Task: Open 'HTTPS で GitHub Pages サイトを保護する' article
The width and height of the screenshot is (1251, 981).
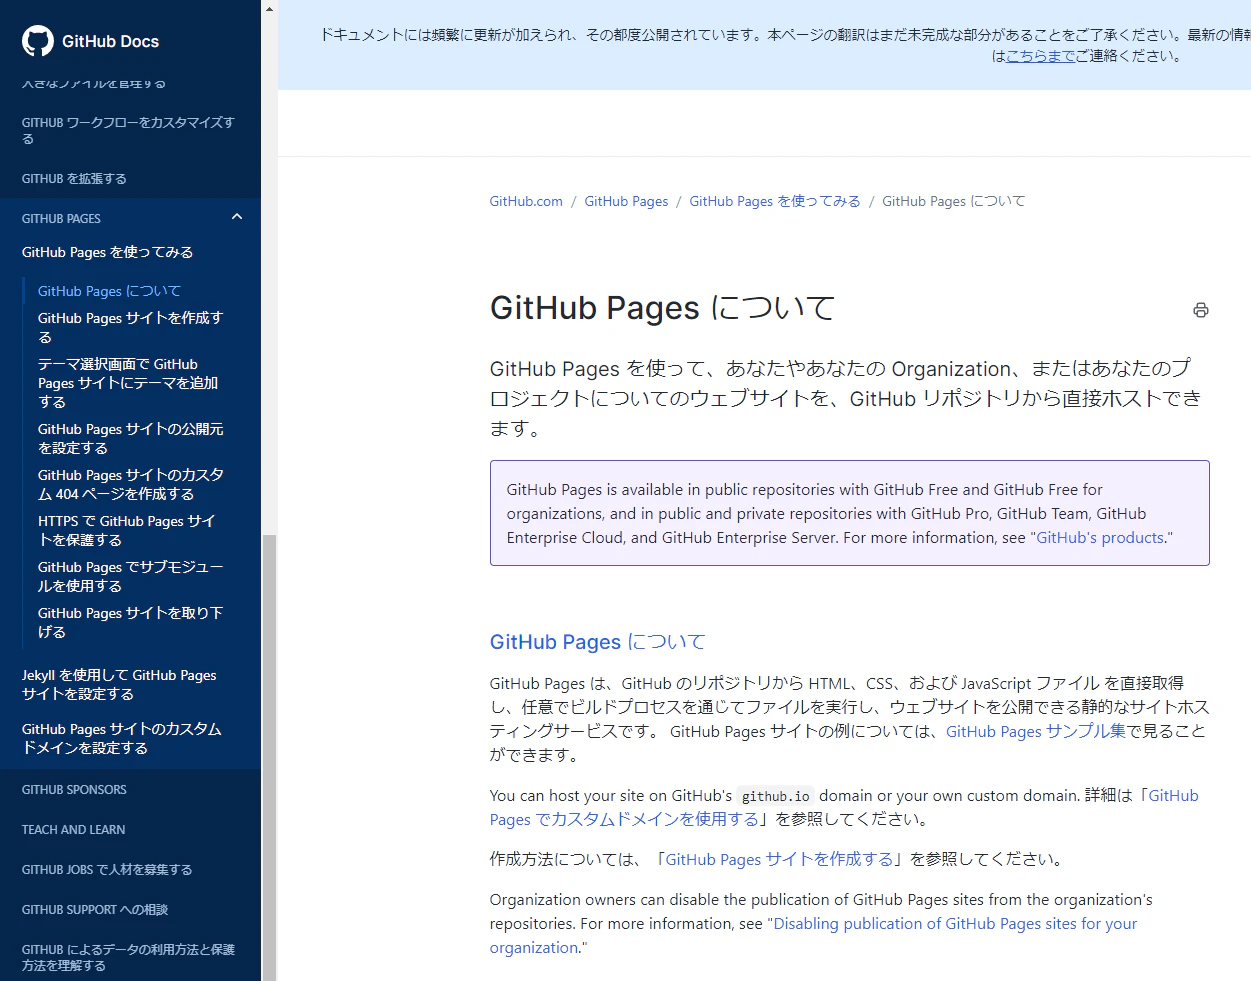Action: click(127, 530)
